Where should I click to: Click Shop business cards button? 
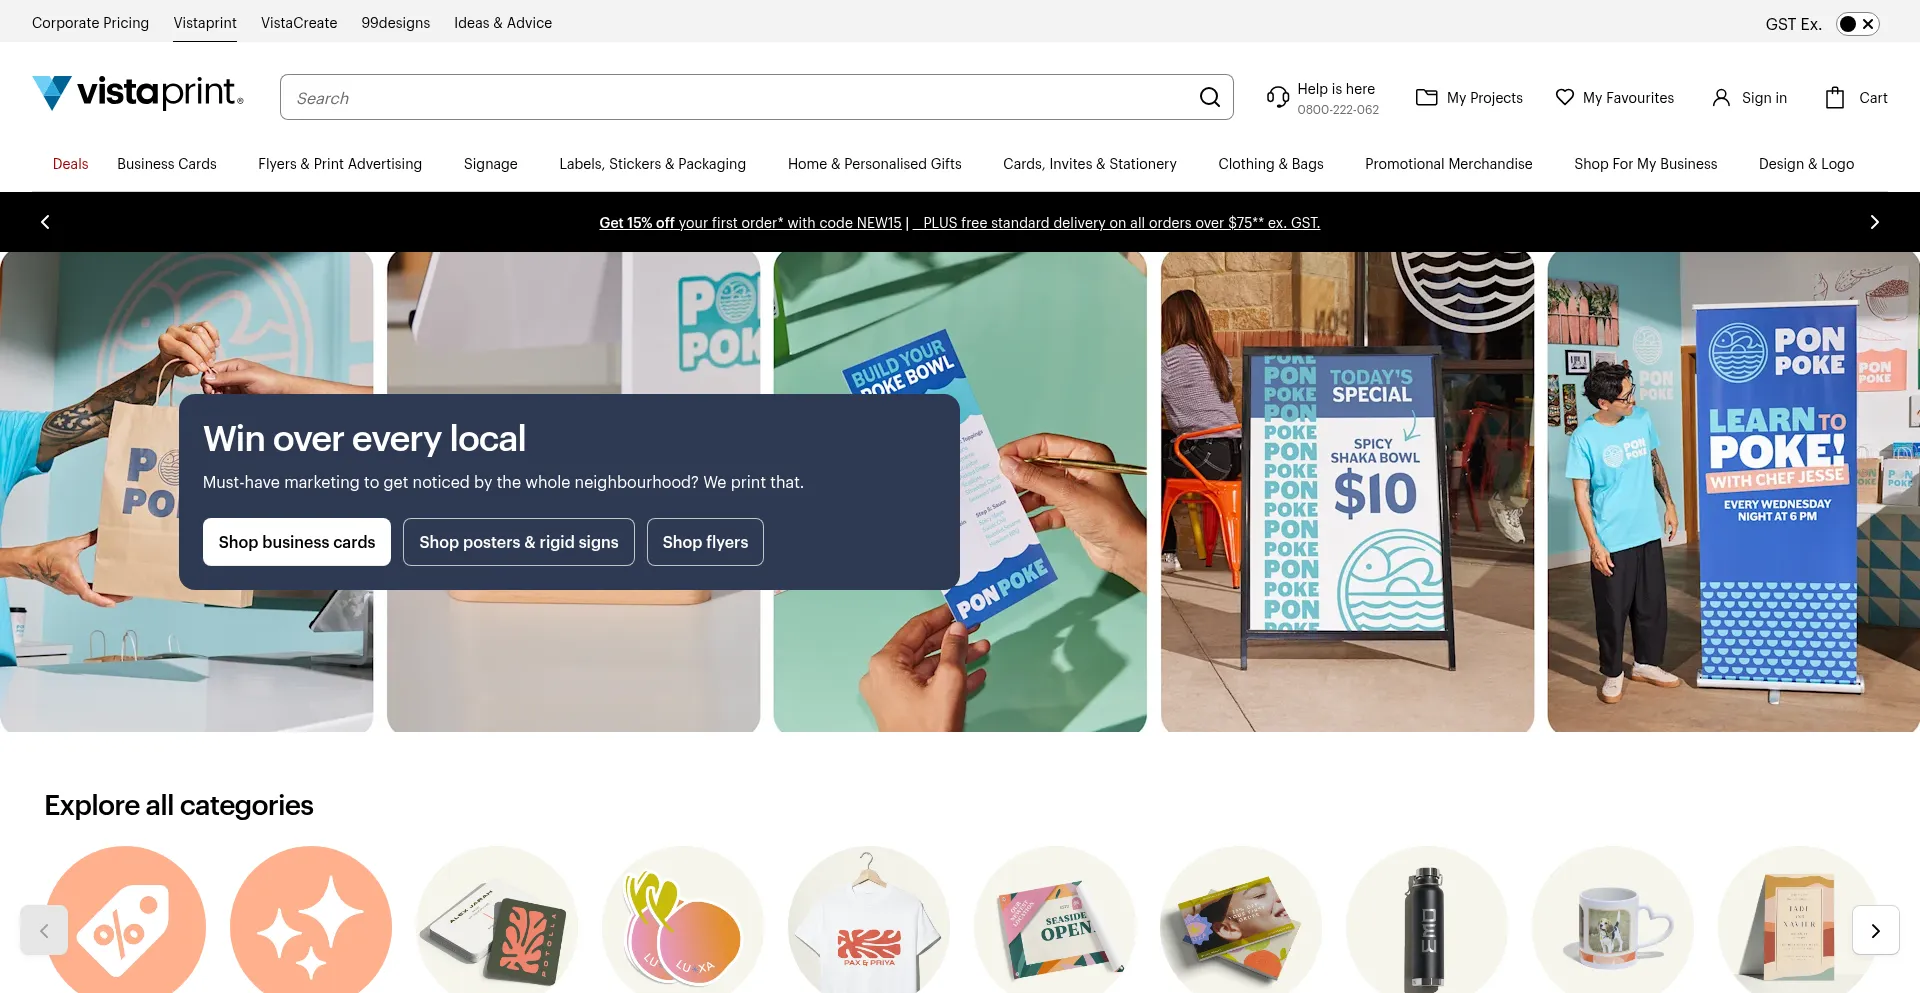point(297,542)
